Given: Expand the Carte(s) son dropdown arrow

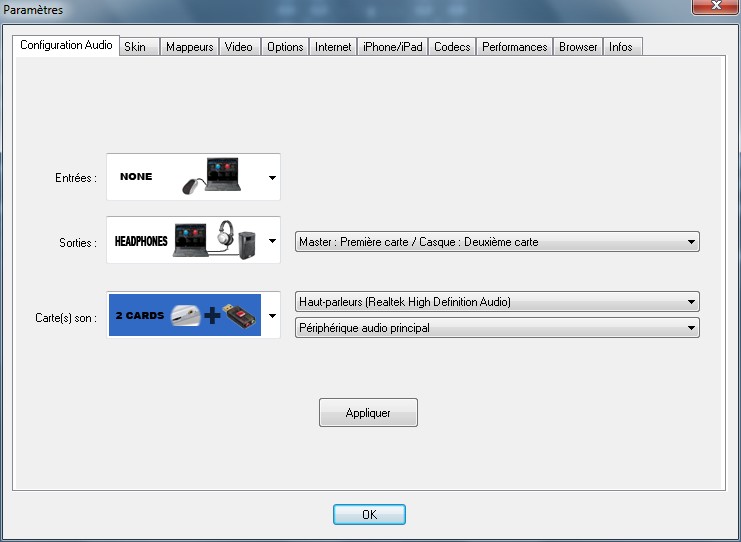Looking at the screenshot, I should [272, 316].
